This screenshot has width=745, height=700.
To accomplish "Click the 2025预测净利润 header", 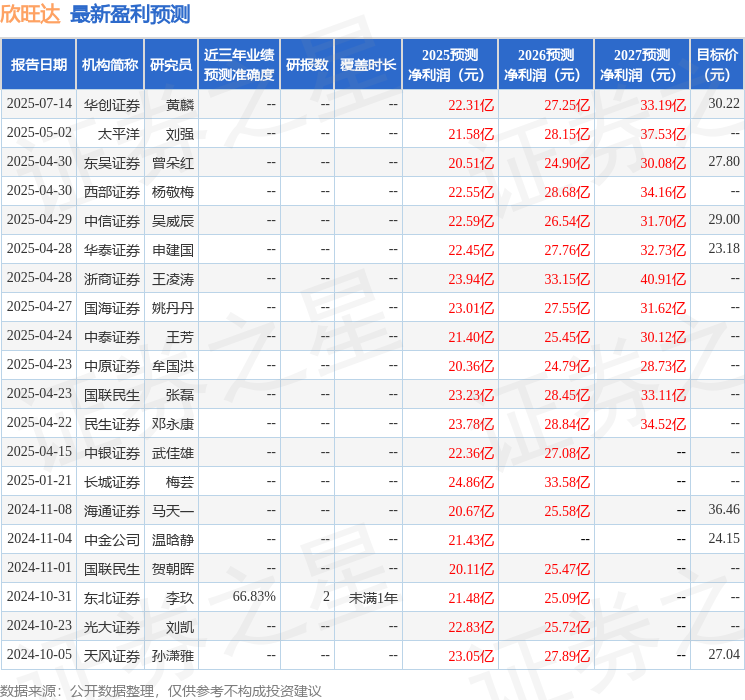I will 450,65.
